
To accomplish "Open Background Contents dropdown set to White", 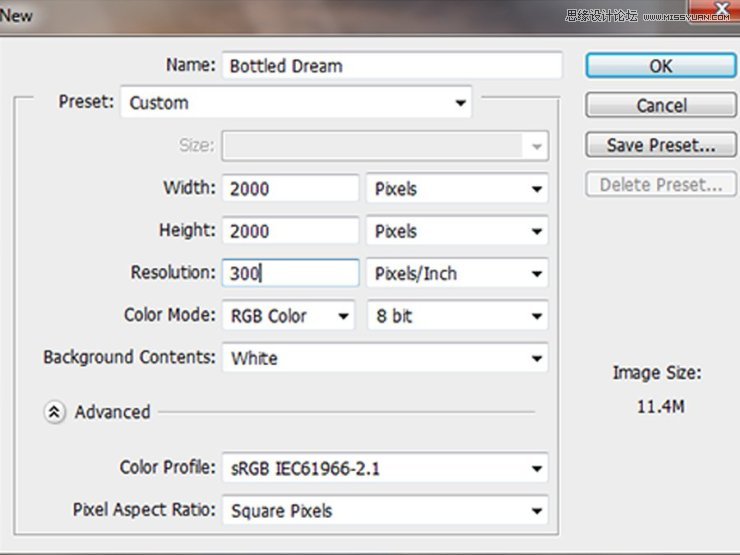I will tap(385, 358).
